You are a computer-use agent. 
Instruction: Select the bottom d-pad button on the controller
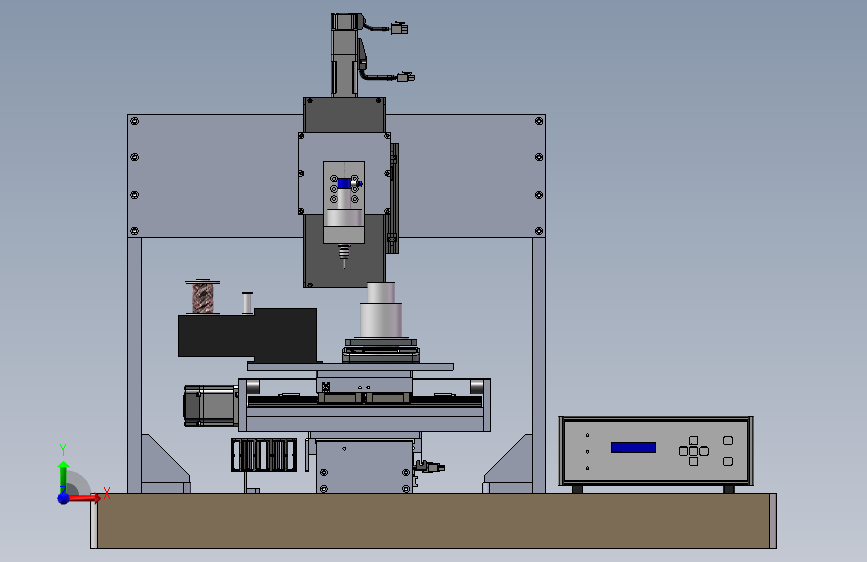pos(693,461)
